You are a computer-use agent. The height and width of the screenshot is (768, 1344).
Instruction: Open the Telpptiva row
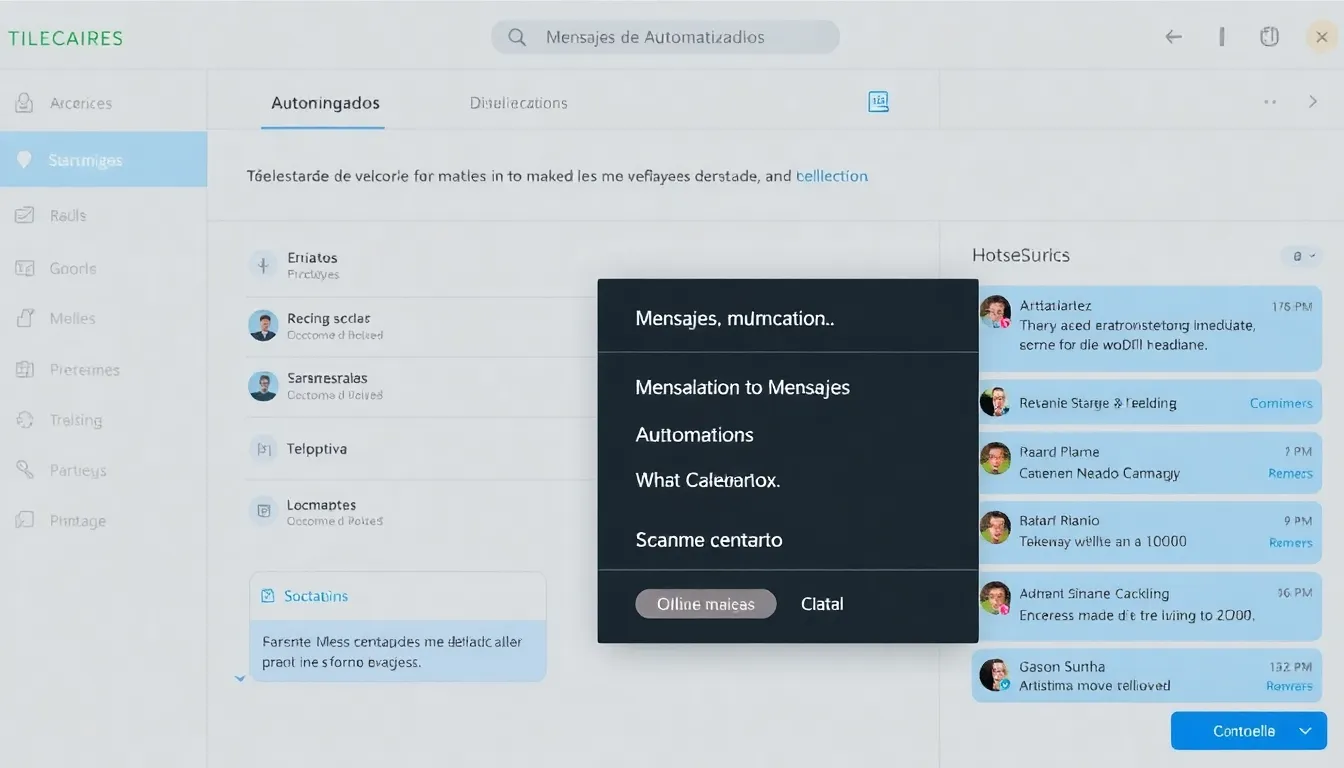(422, 449)
